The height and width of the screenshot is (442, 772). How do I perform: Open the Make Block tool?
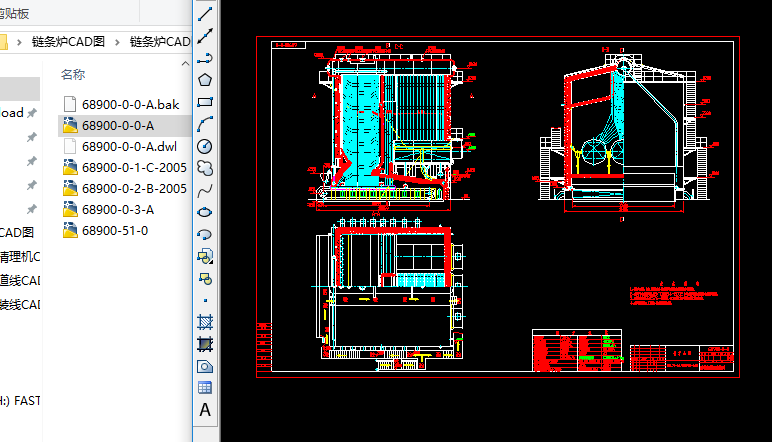tap(205, 279)
